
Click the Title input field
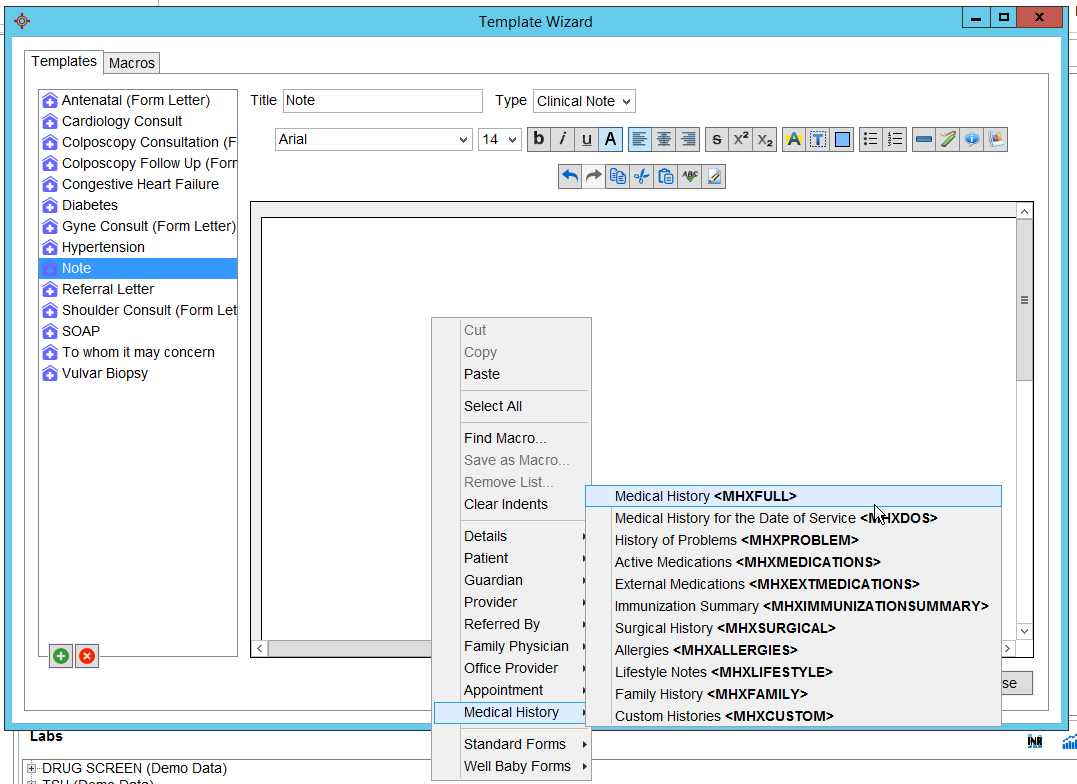click(382, 101)
